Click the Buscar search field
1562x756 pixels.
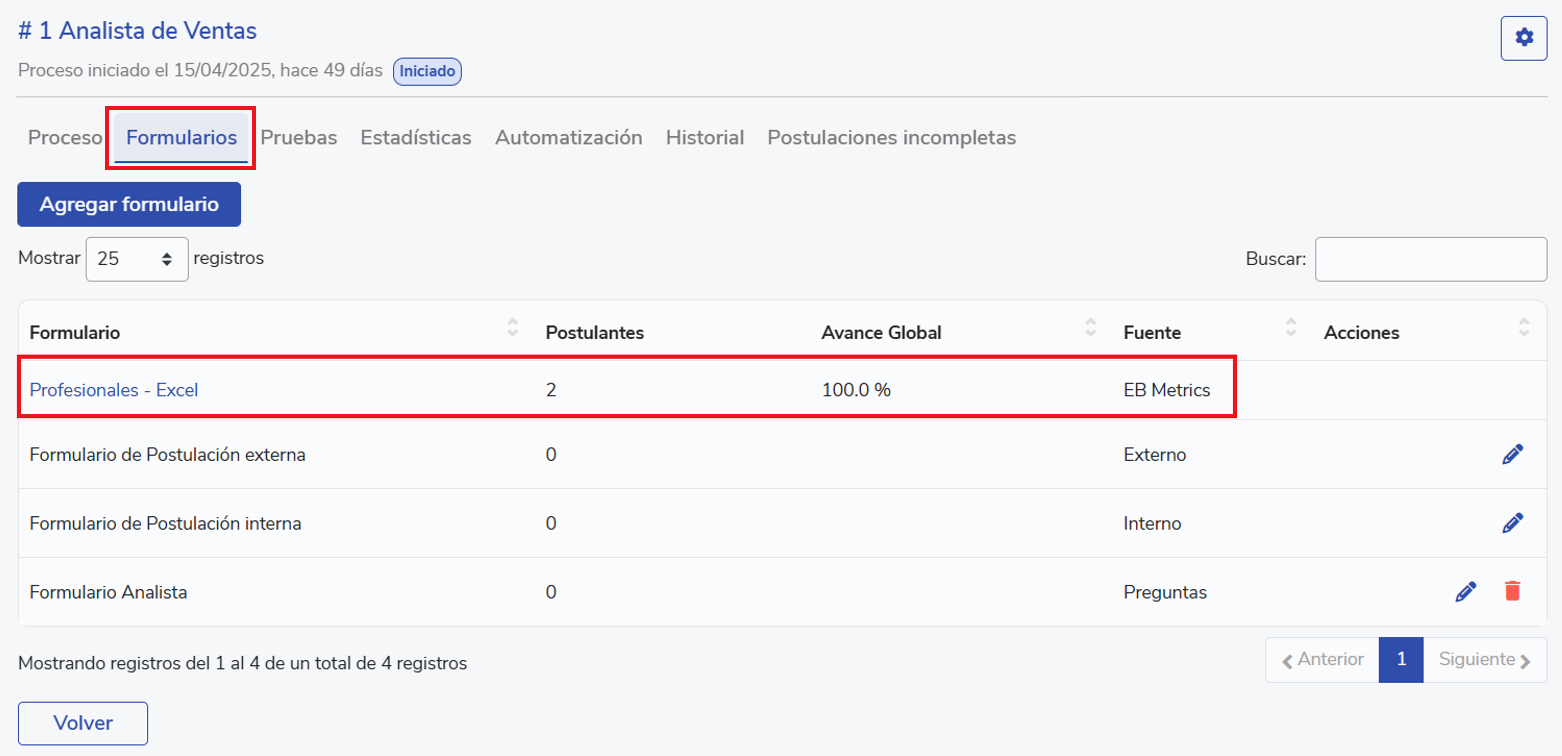point(1430,259)
